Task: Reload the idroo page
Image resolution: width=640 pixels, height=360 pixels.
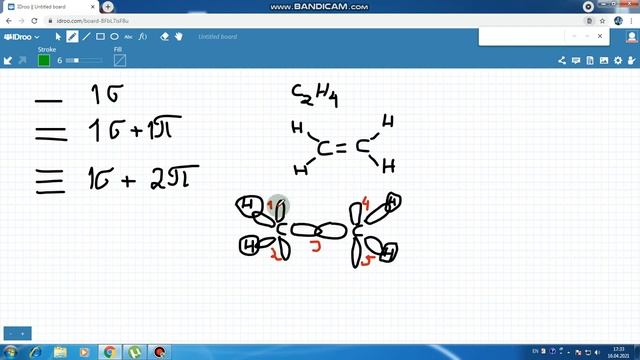Action: [34, 21]
